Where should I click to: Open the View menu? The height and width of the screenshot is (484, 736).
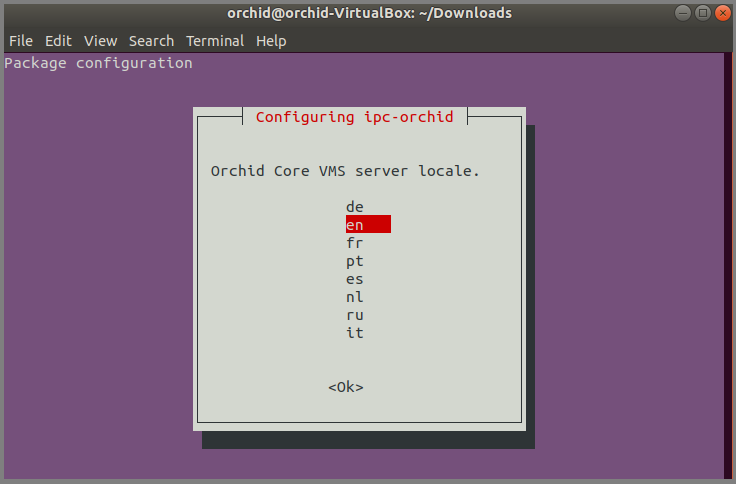tap(100, 41)
